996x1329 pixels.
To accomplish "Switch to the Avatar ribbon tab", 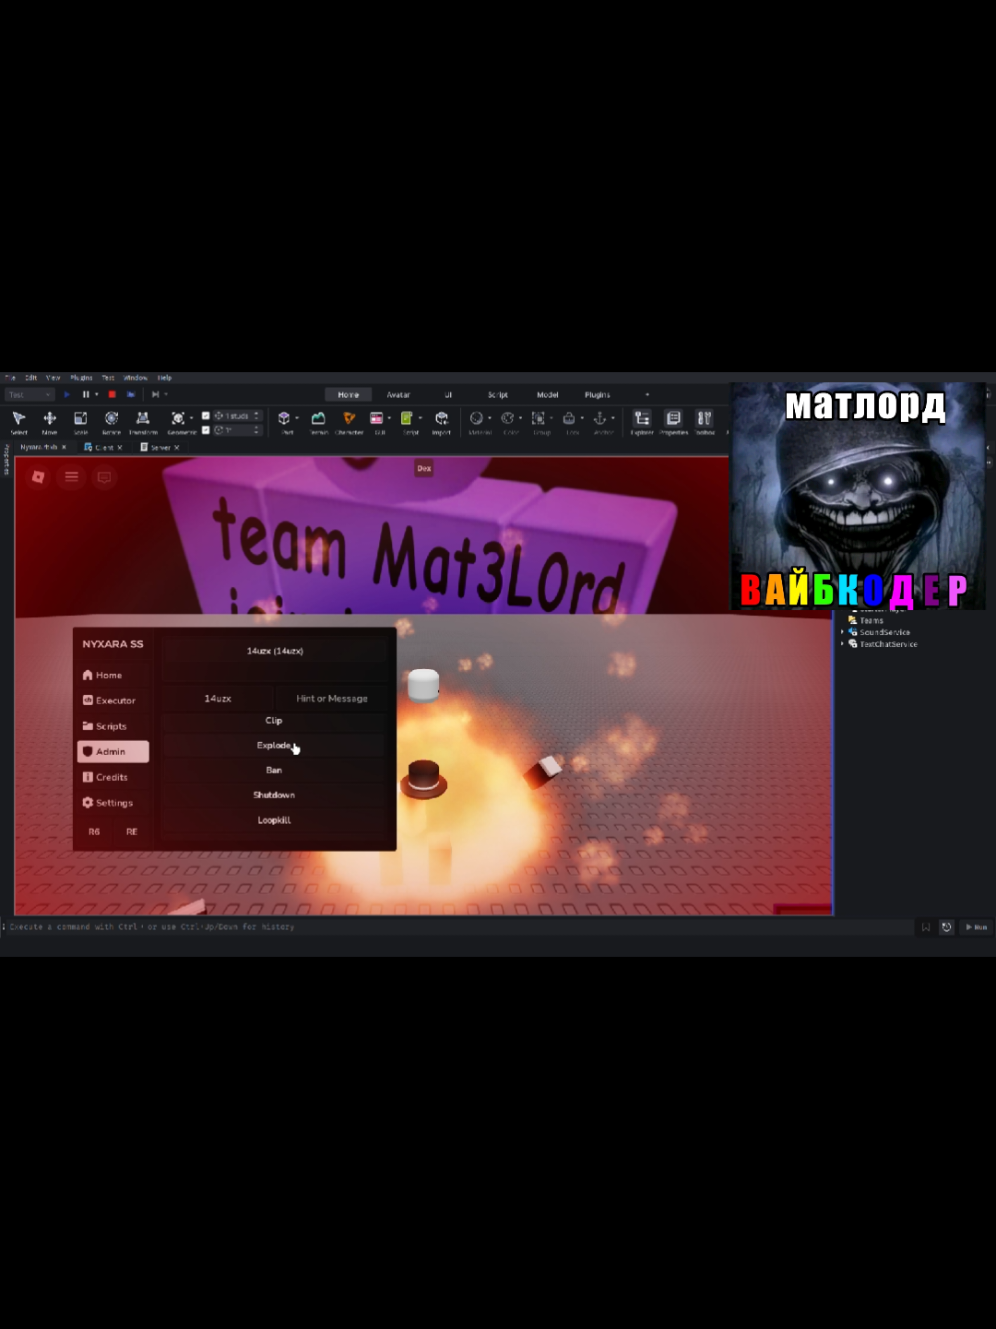I will click(398, 395).
